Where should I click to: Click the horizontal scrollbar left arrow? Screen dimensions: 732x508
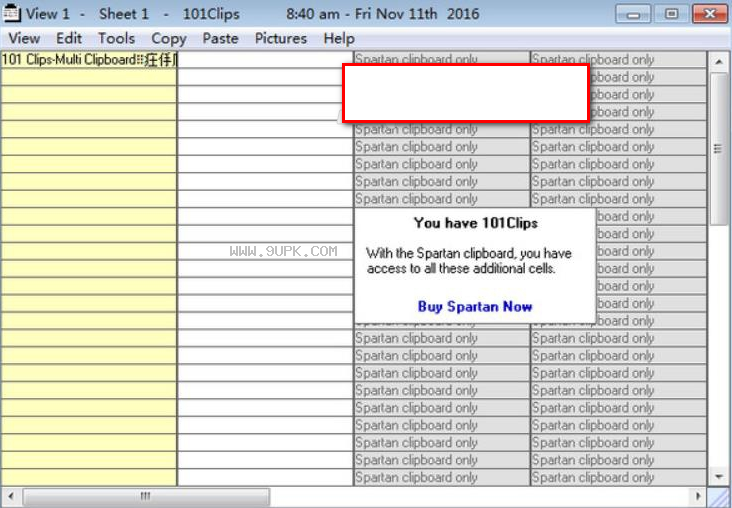tap(11, 496)
